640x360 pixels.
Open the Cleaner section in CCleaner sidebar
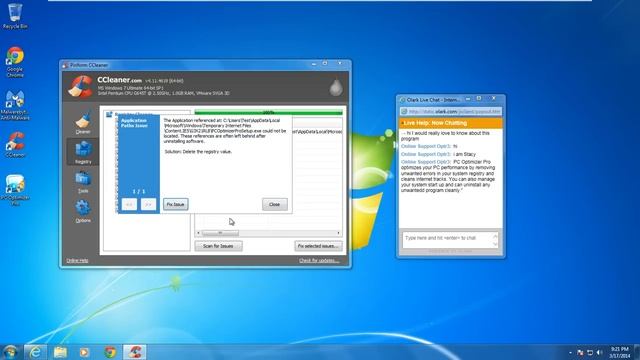coord(83,122)
